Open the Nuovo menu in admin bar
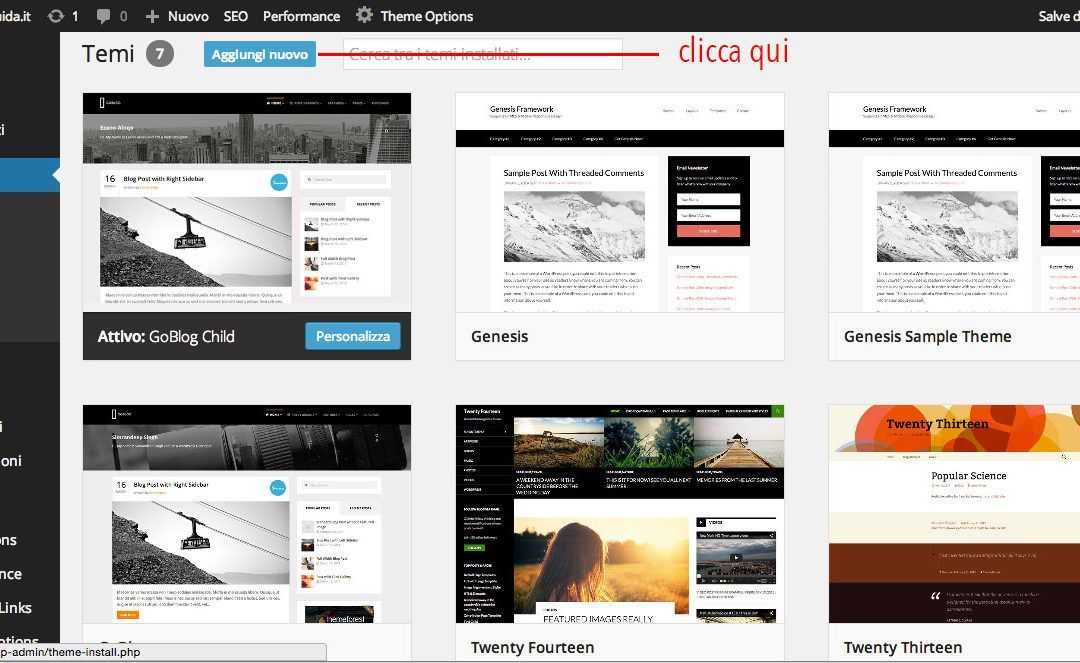The width and height of the screenshot is (1080, 663). [188, 16]
